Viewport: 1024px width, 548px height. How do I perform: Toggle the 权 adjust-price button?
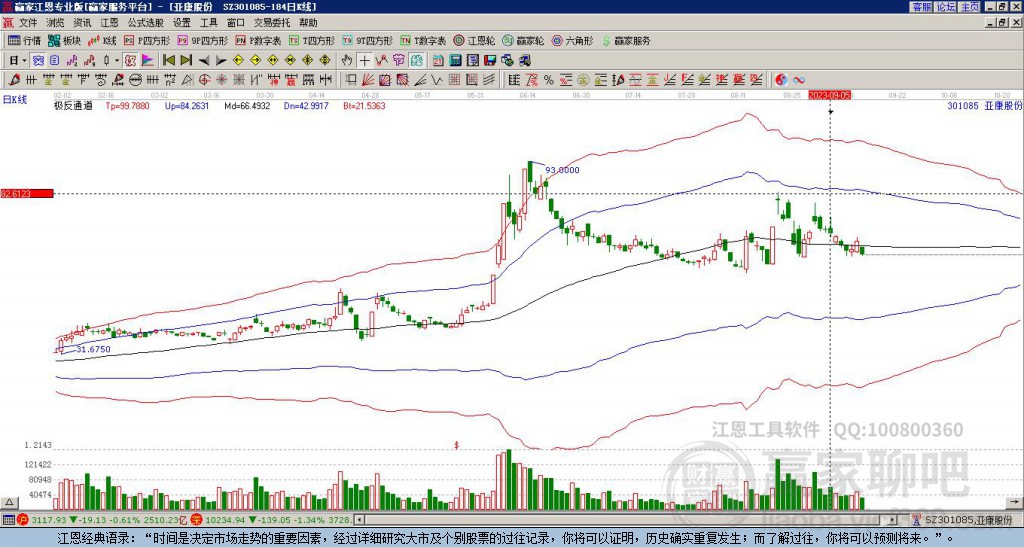coord(130,61)
